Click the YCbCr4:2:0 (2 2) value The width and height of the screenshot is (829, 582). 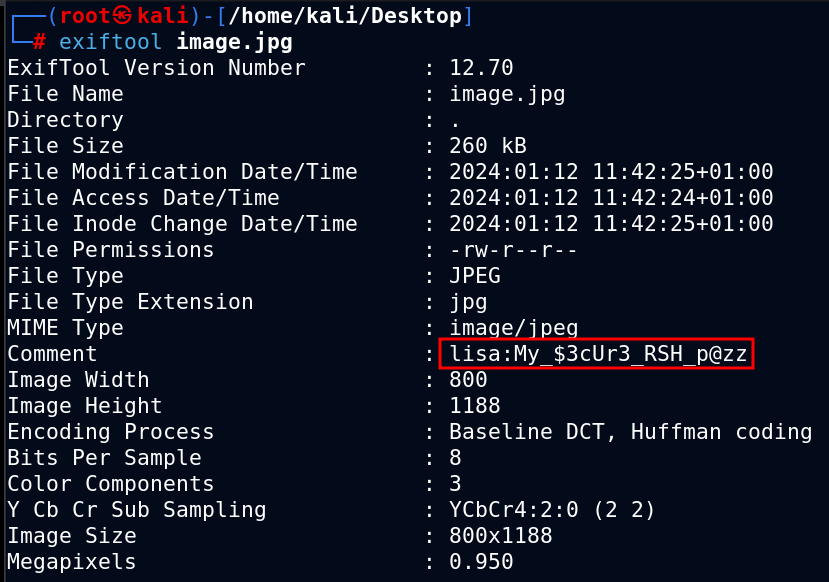552,510
